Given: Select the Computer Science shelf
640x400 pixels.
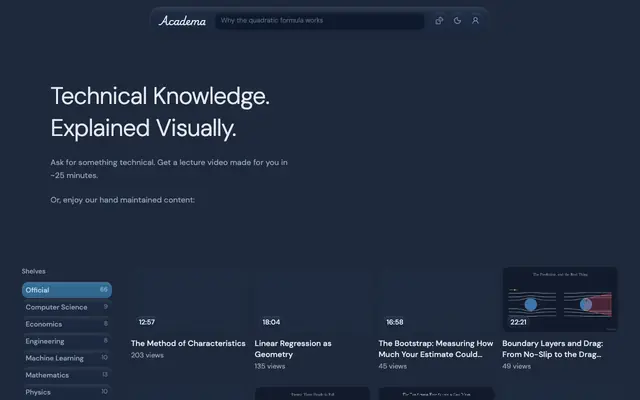Looking at the screenshot, I should coord(67,307).
